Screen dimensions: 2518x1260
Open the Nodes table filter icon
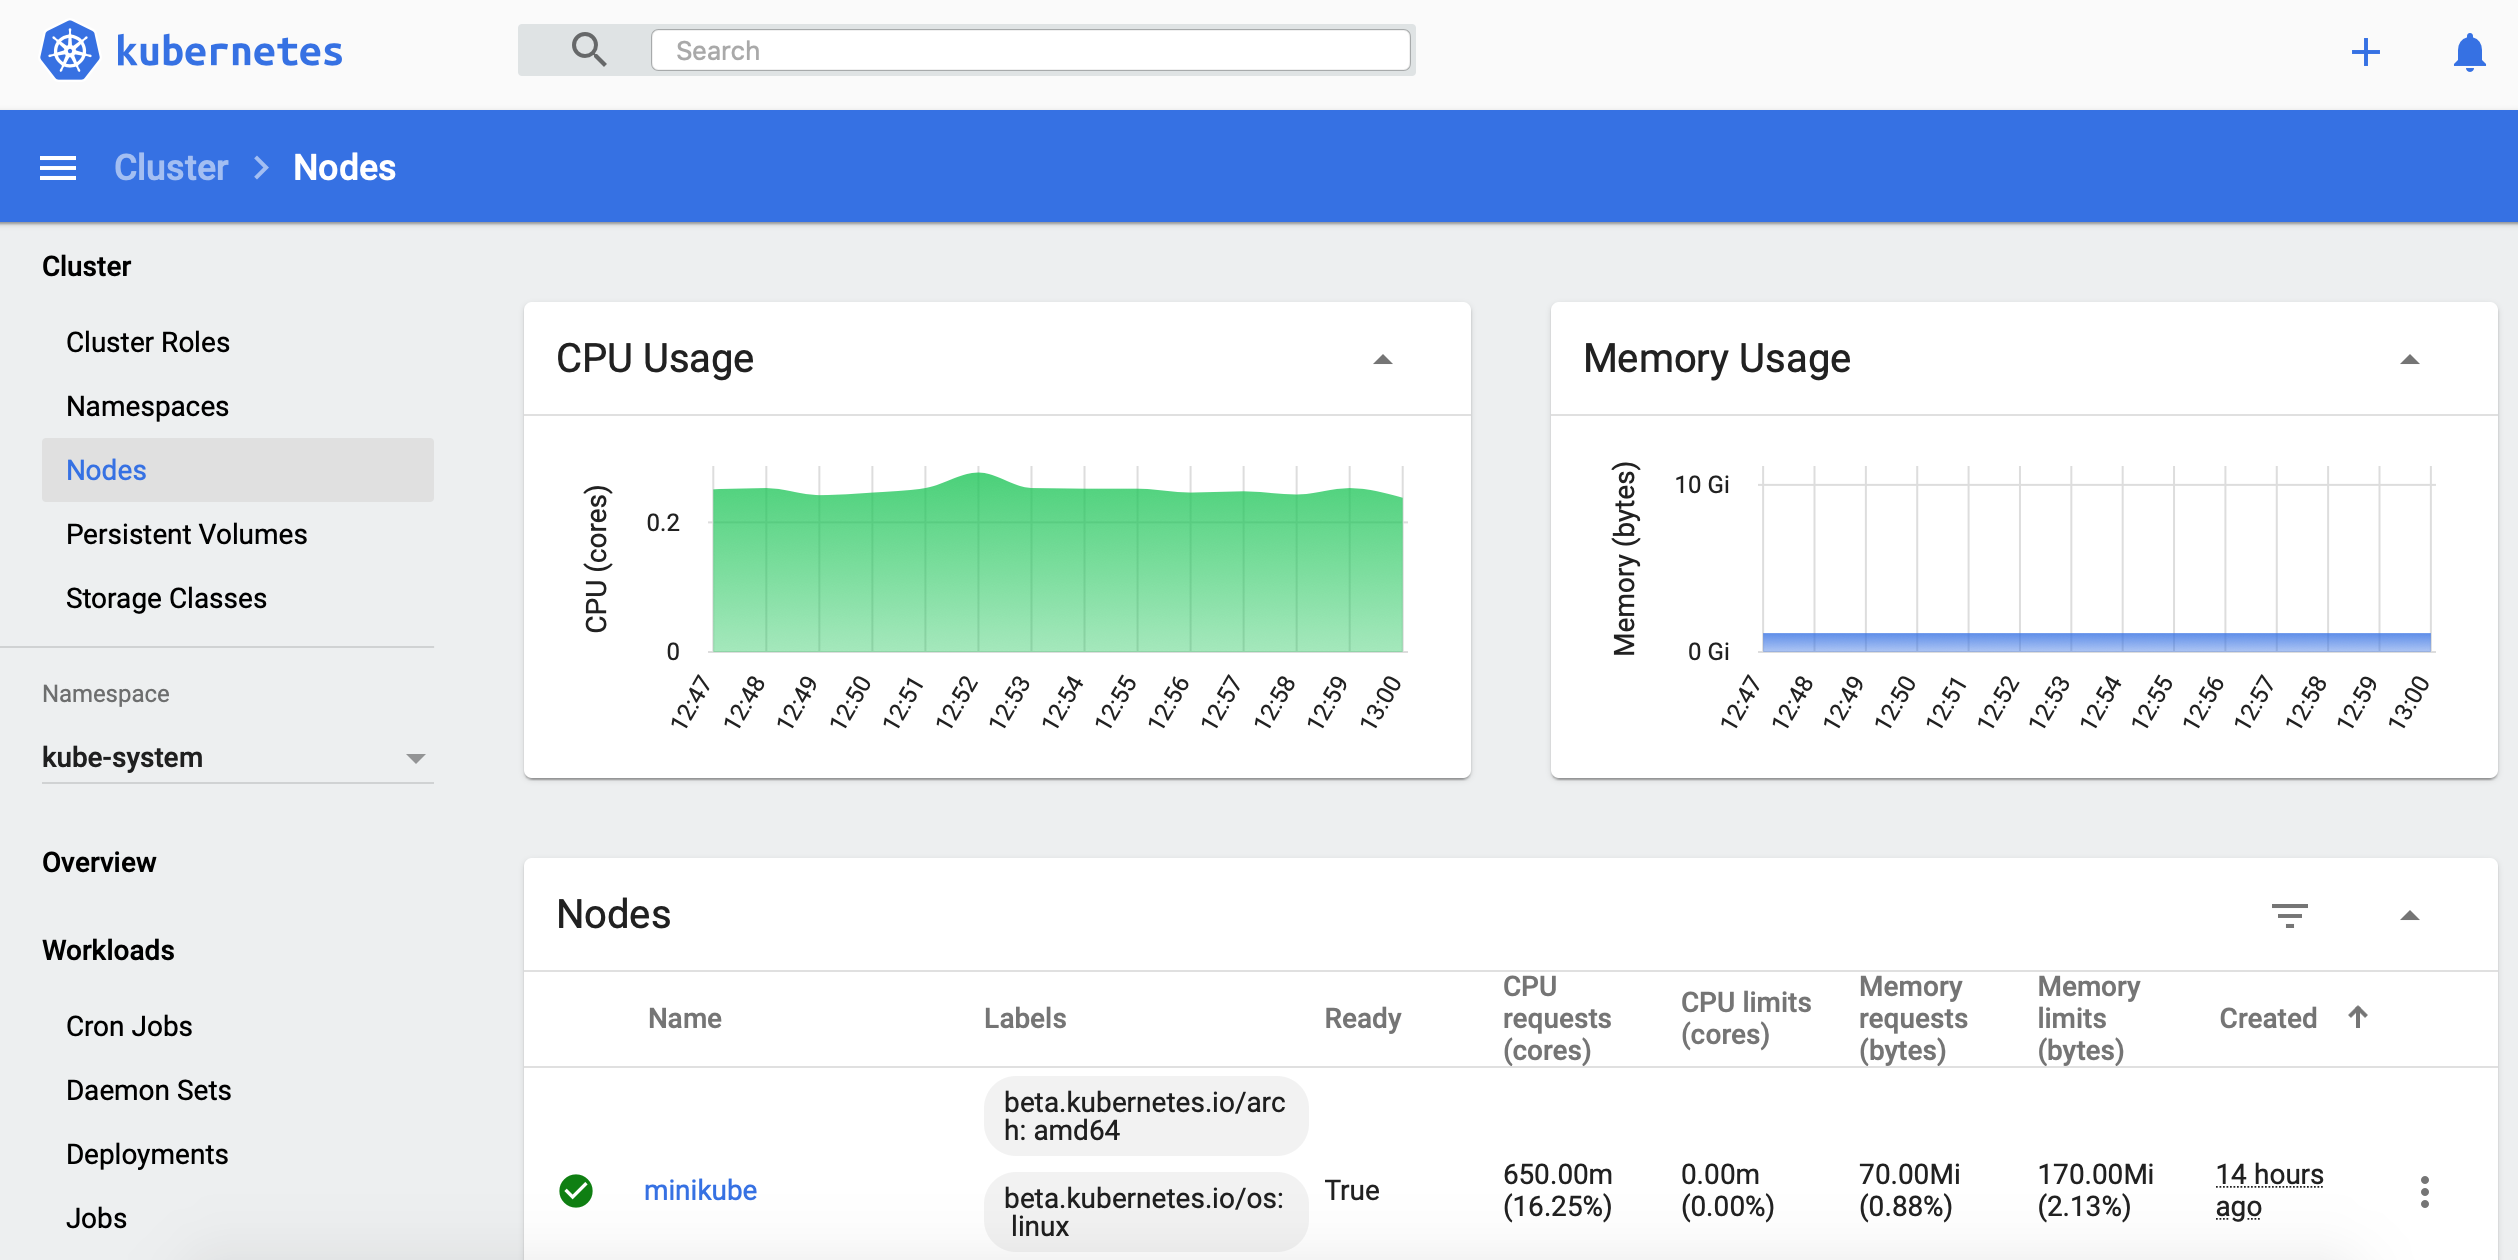pos(2290,915)
